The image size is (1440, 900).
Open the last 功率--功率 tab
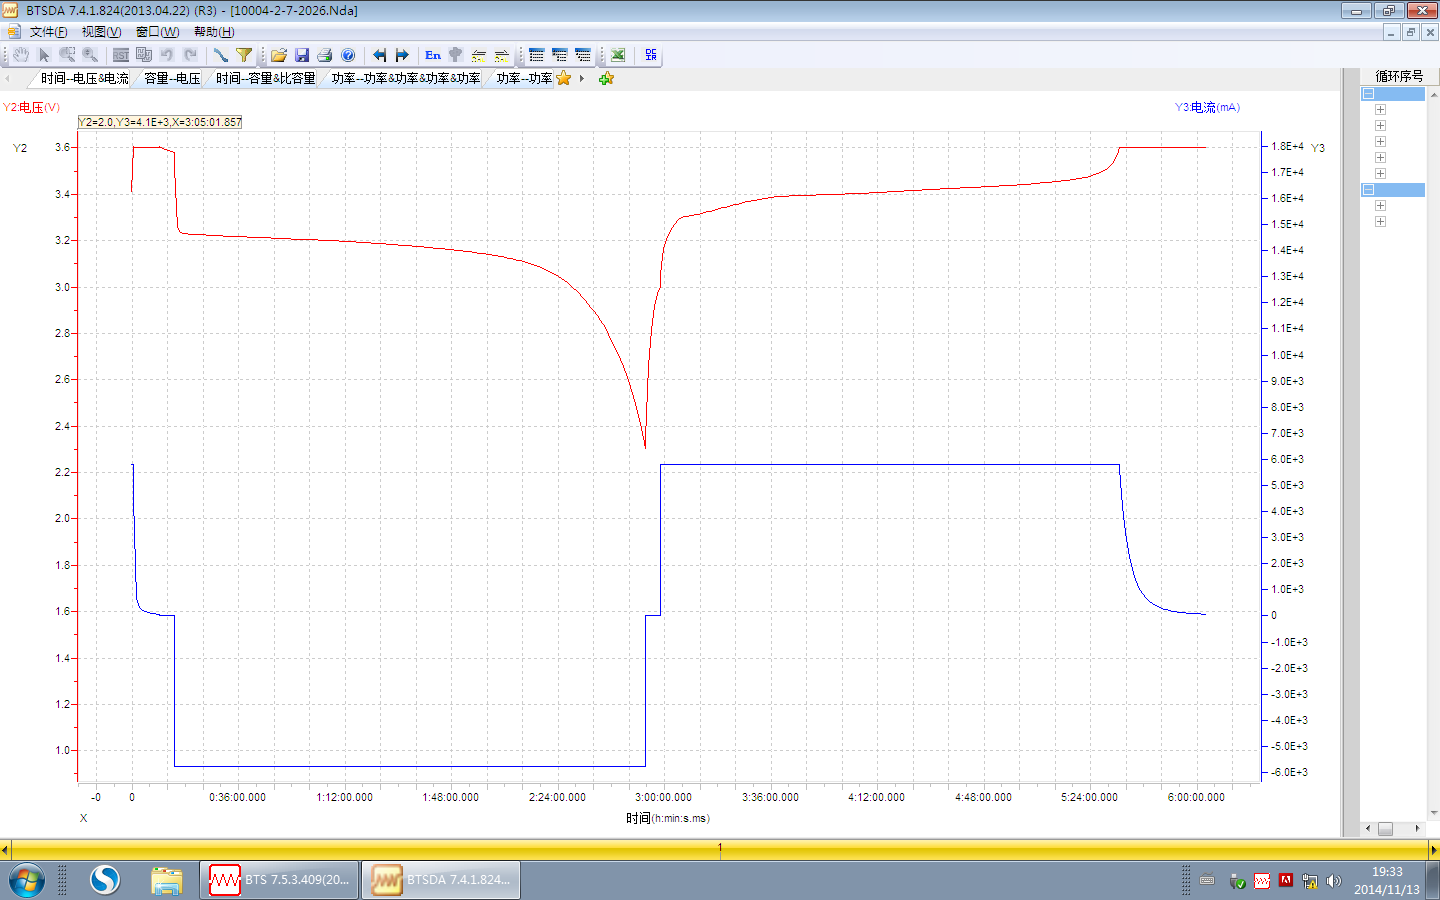(x=524, y=78)
